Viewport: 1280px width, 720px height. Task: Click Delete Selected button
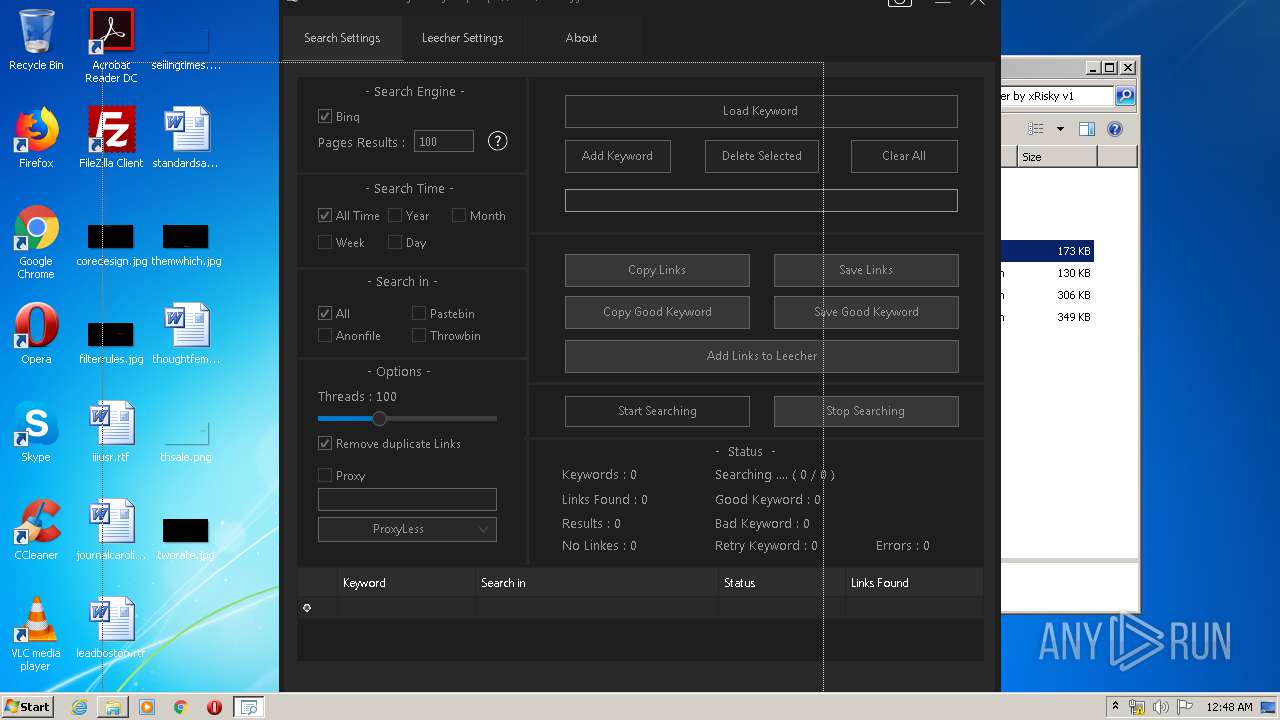(x=762, y=156)
